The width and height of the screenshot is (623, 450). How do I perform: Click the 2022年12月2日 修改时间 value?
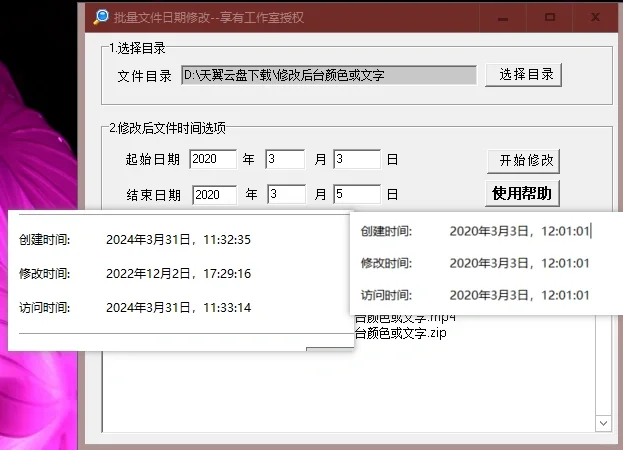coord(178,273)
